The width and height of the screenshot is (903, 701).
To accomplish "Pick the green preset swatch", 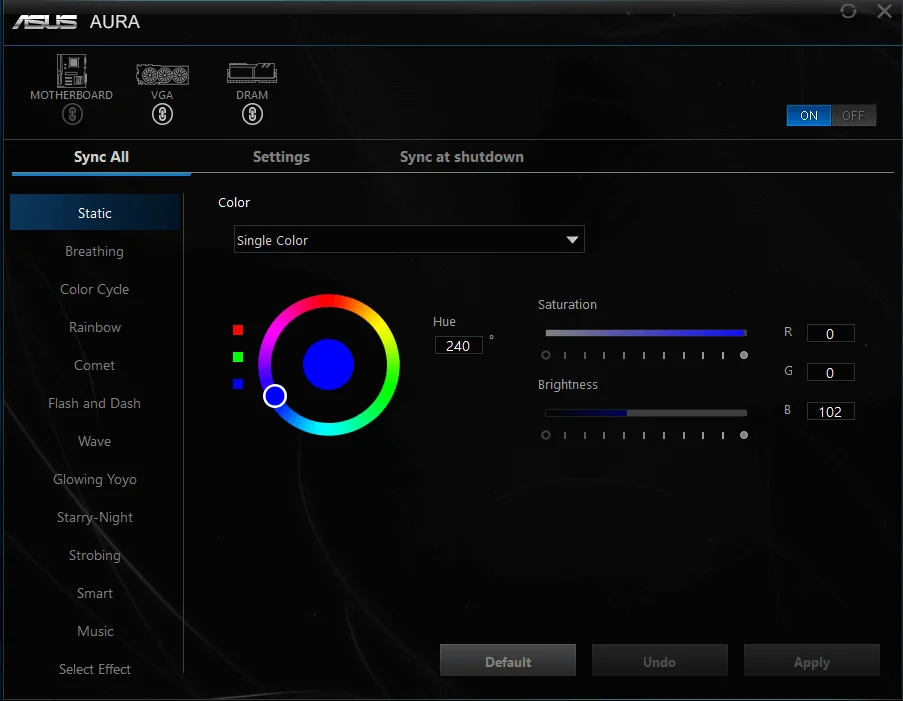I will tap(238, 357).
